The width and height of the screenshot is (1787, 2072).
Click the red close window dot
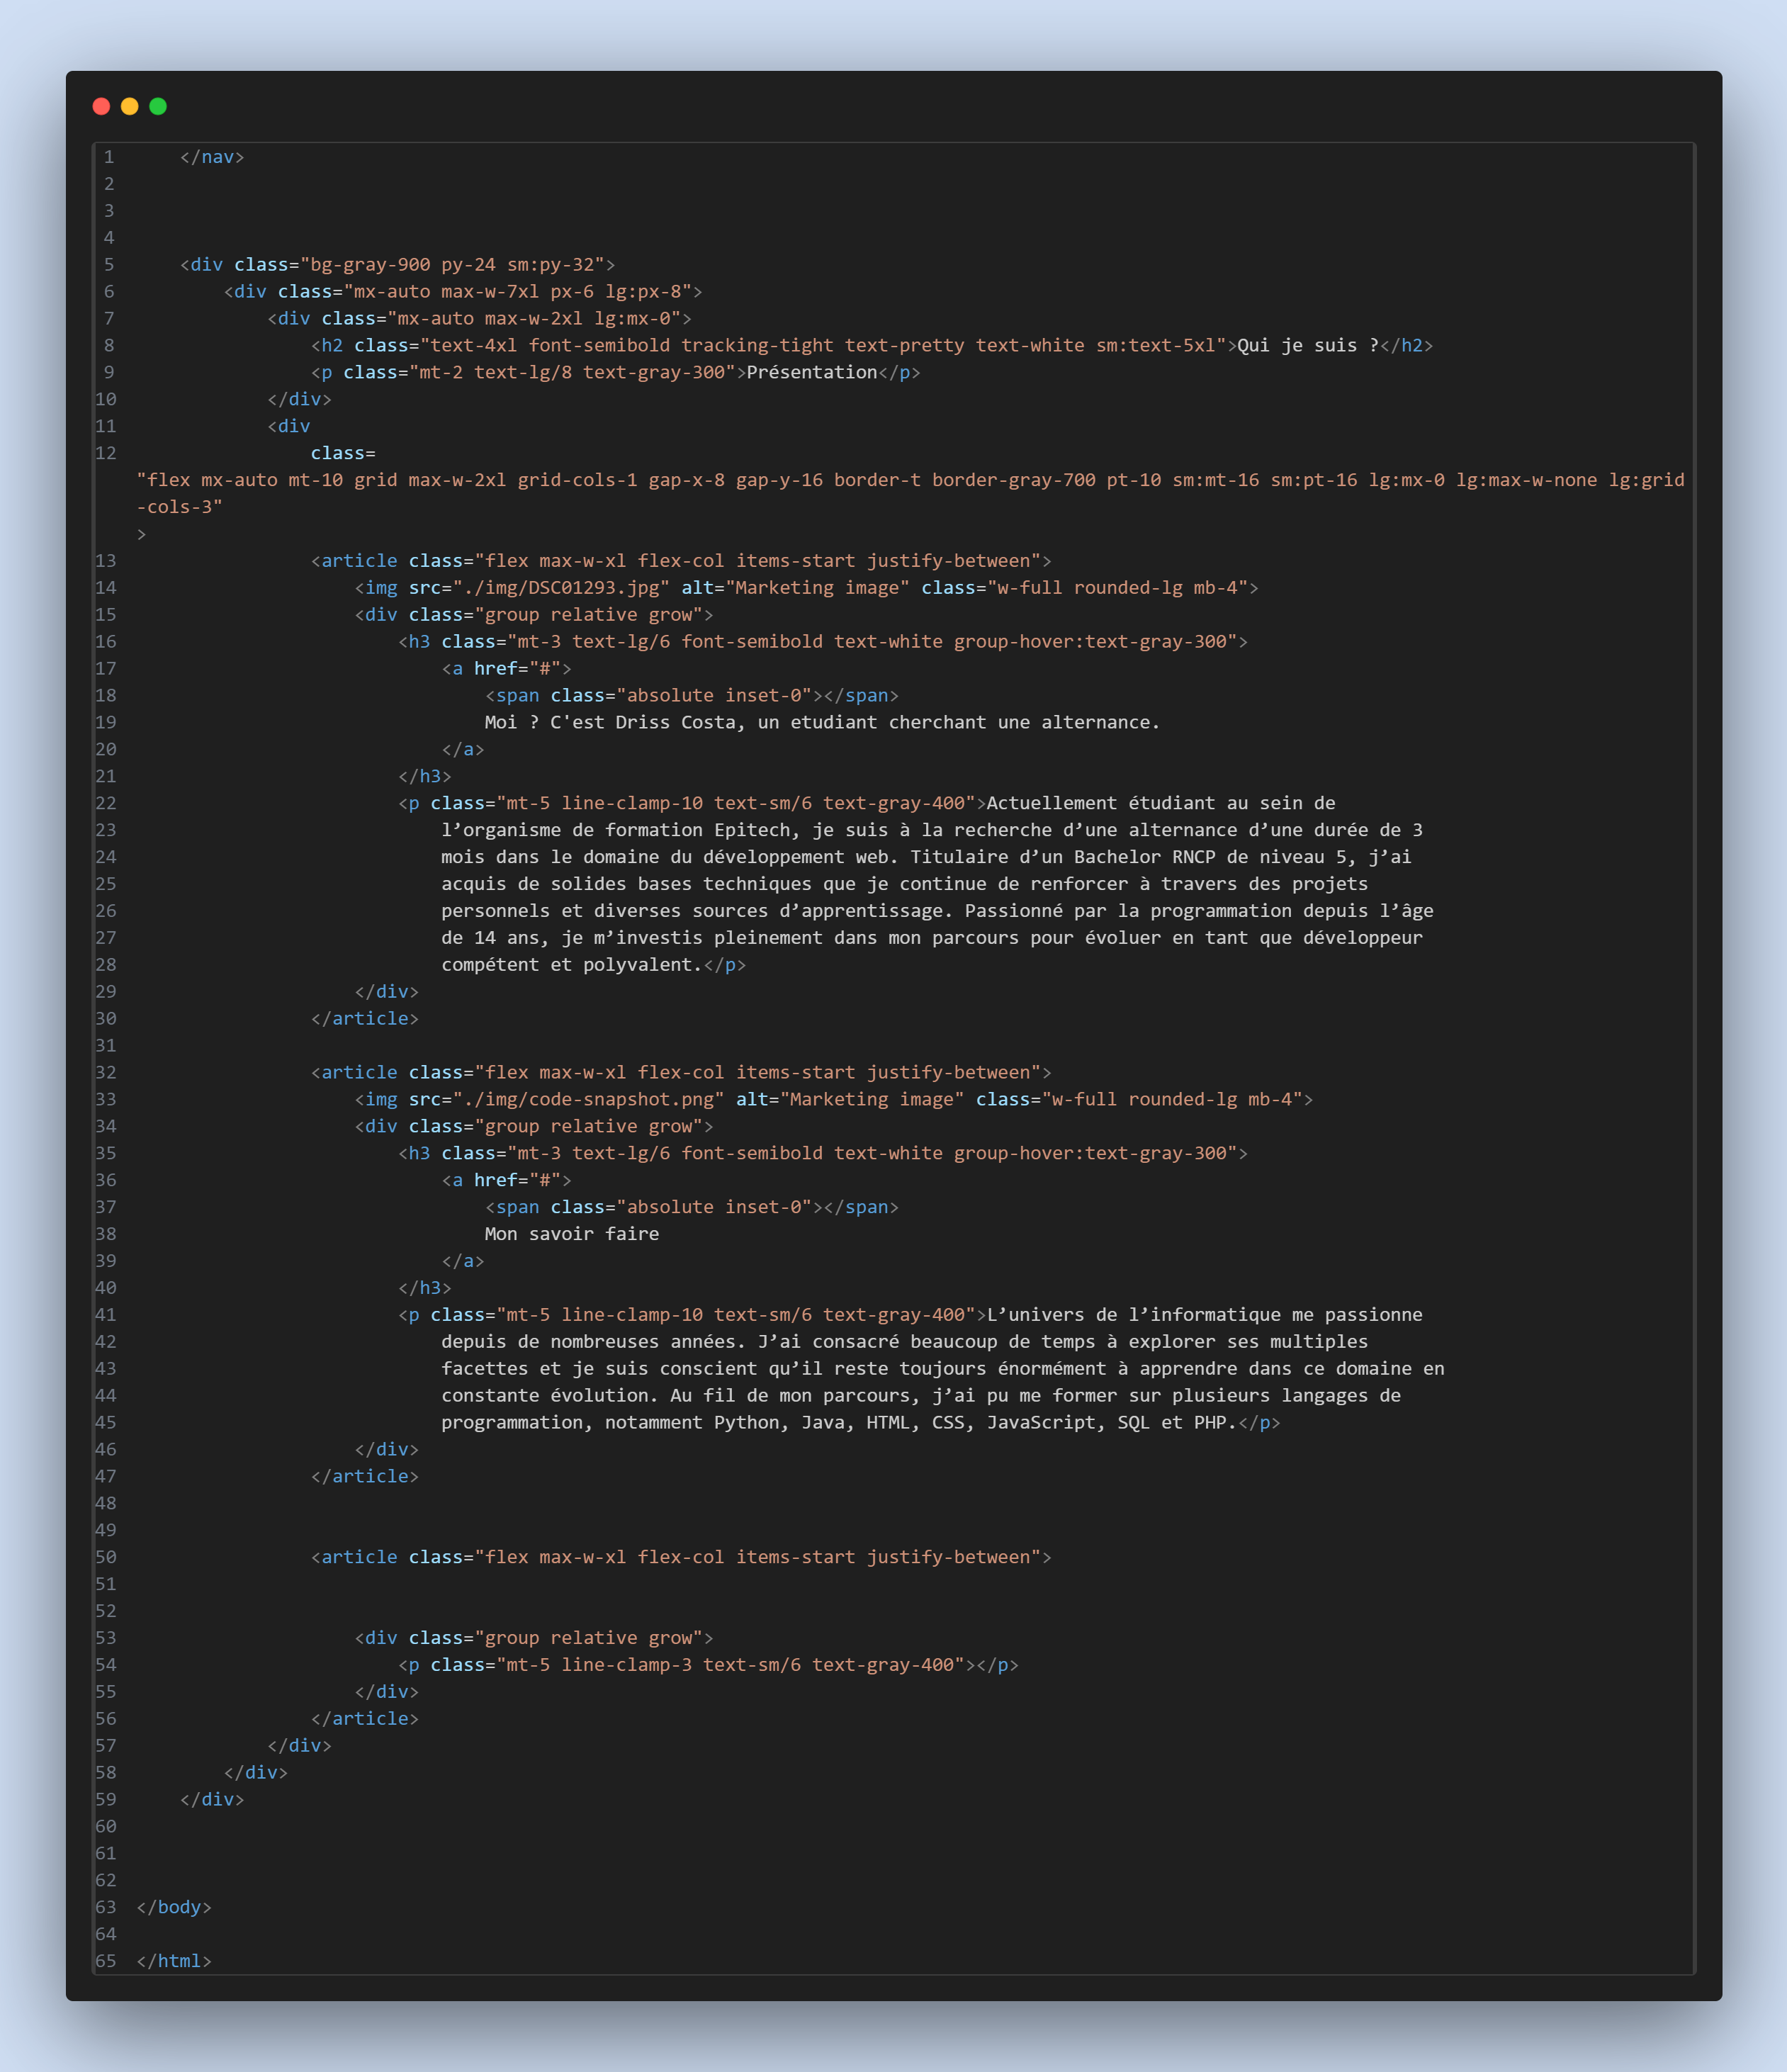click(x=101, y=106)
